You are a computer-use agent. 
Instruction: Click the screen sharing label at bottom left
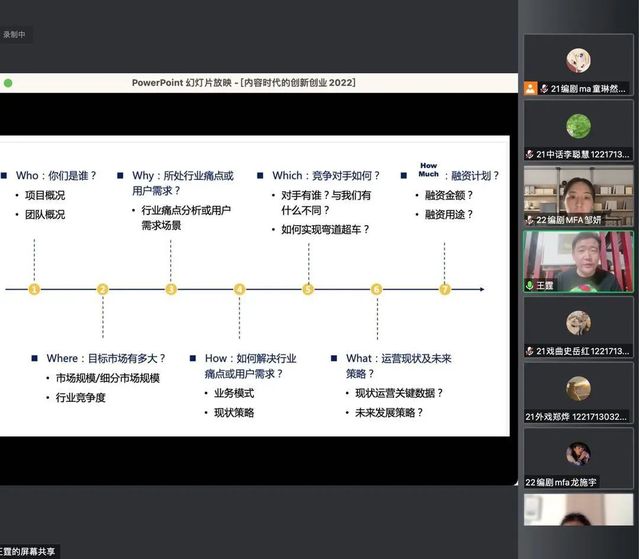30,551
